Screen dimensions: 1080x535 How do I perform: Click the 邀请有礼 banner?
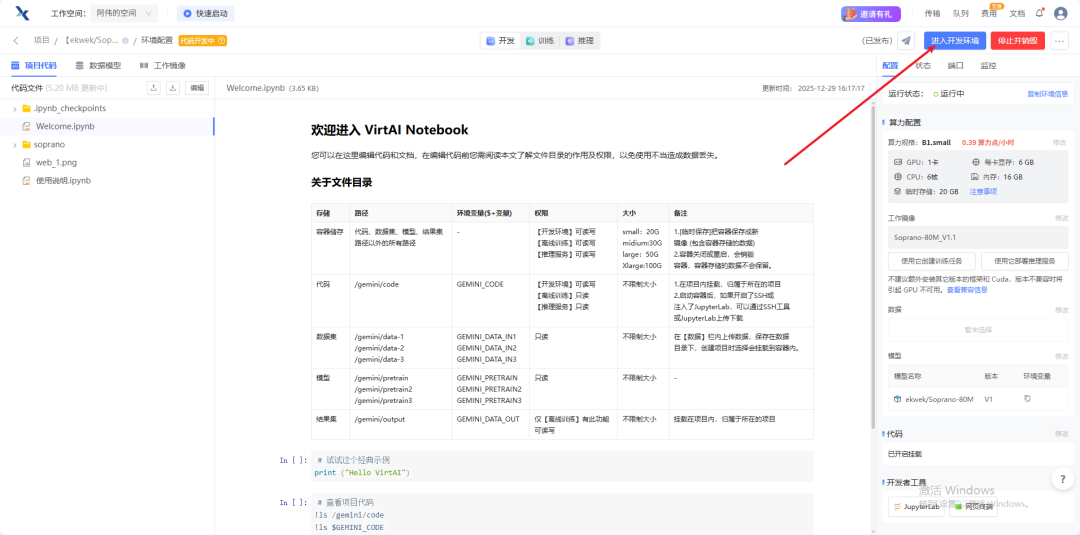pyautogui.click(x=872, y=14)
